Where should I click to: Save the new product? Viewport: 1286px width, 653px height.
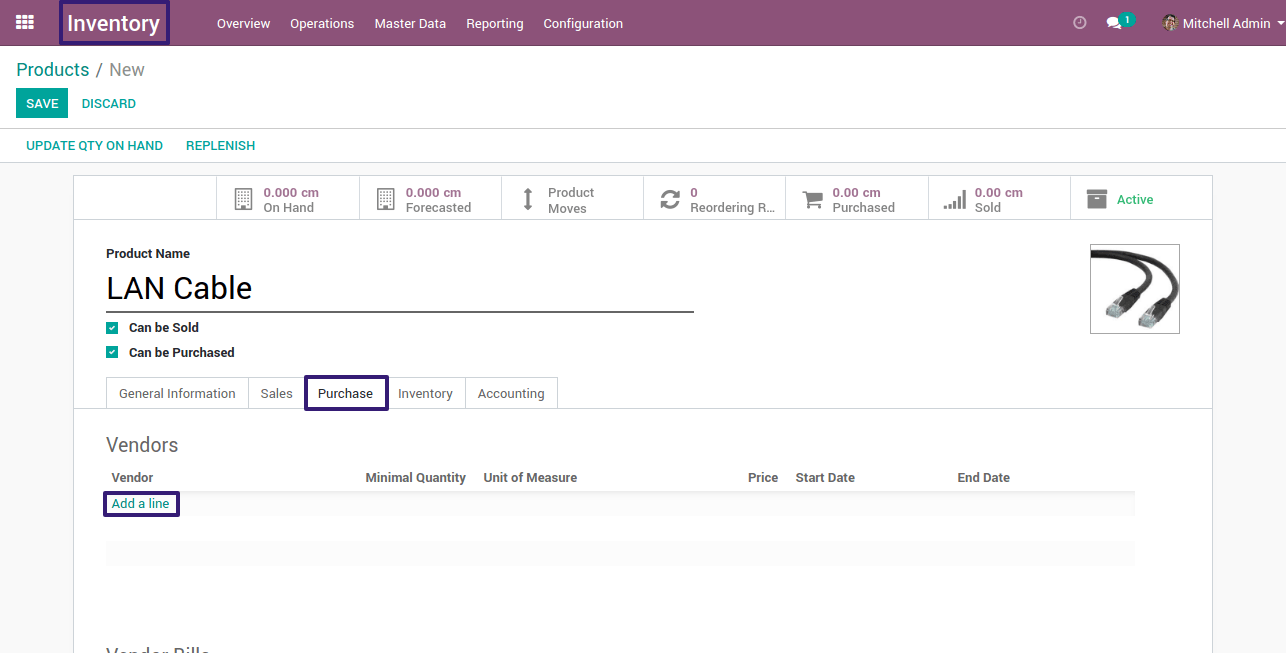pyautogui.click(x=42, y=103)
